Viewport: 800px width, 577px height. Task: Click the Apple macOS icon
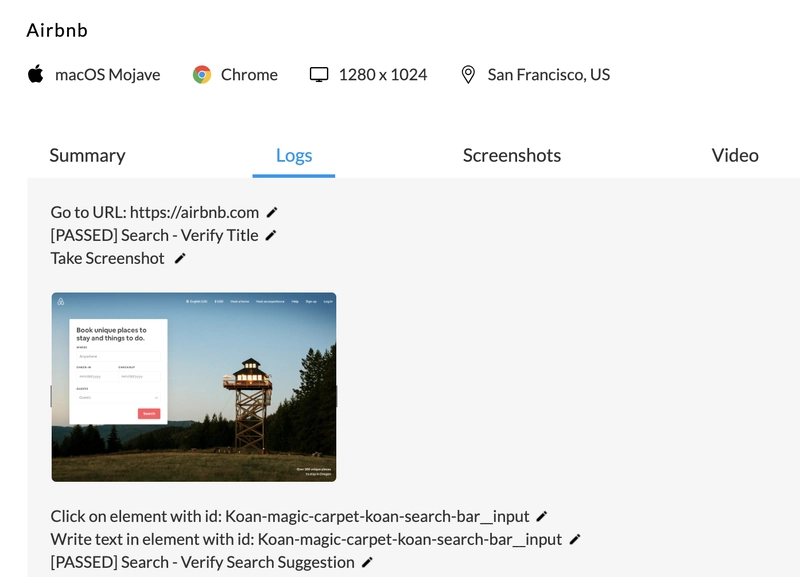36,74
